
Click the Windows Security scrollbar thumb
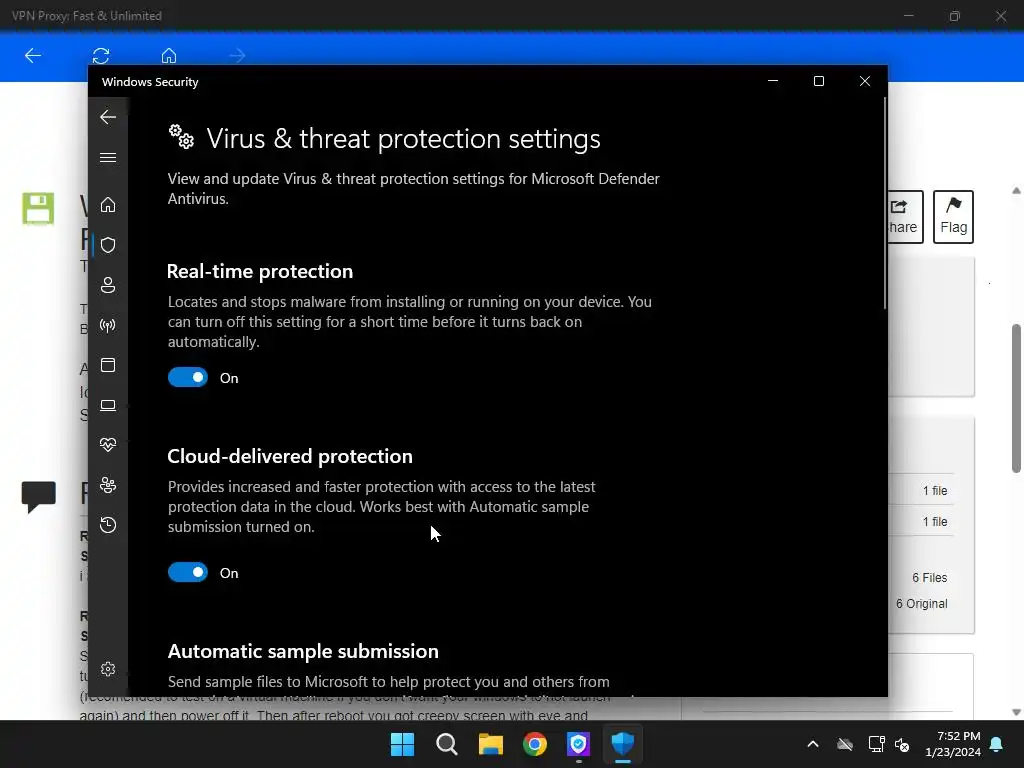click(x=885, y=204)
